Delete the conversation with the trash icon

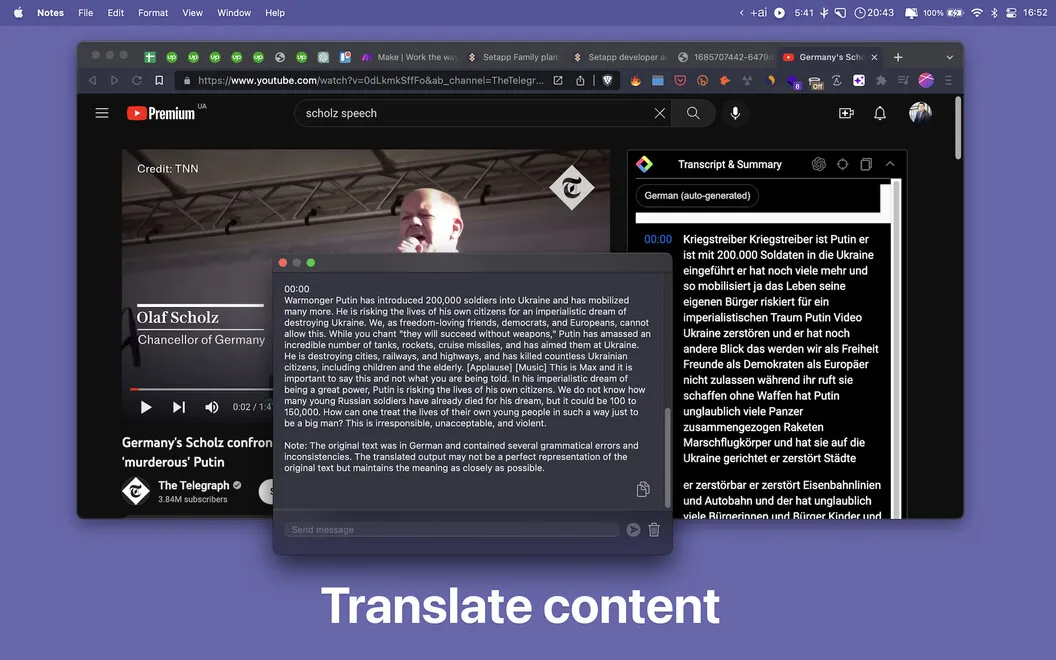tap(654, 530)
